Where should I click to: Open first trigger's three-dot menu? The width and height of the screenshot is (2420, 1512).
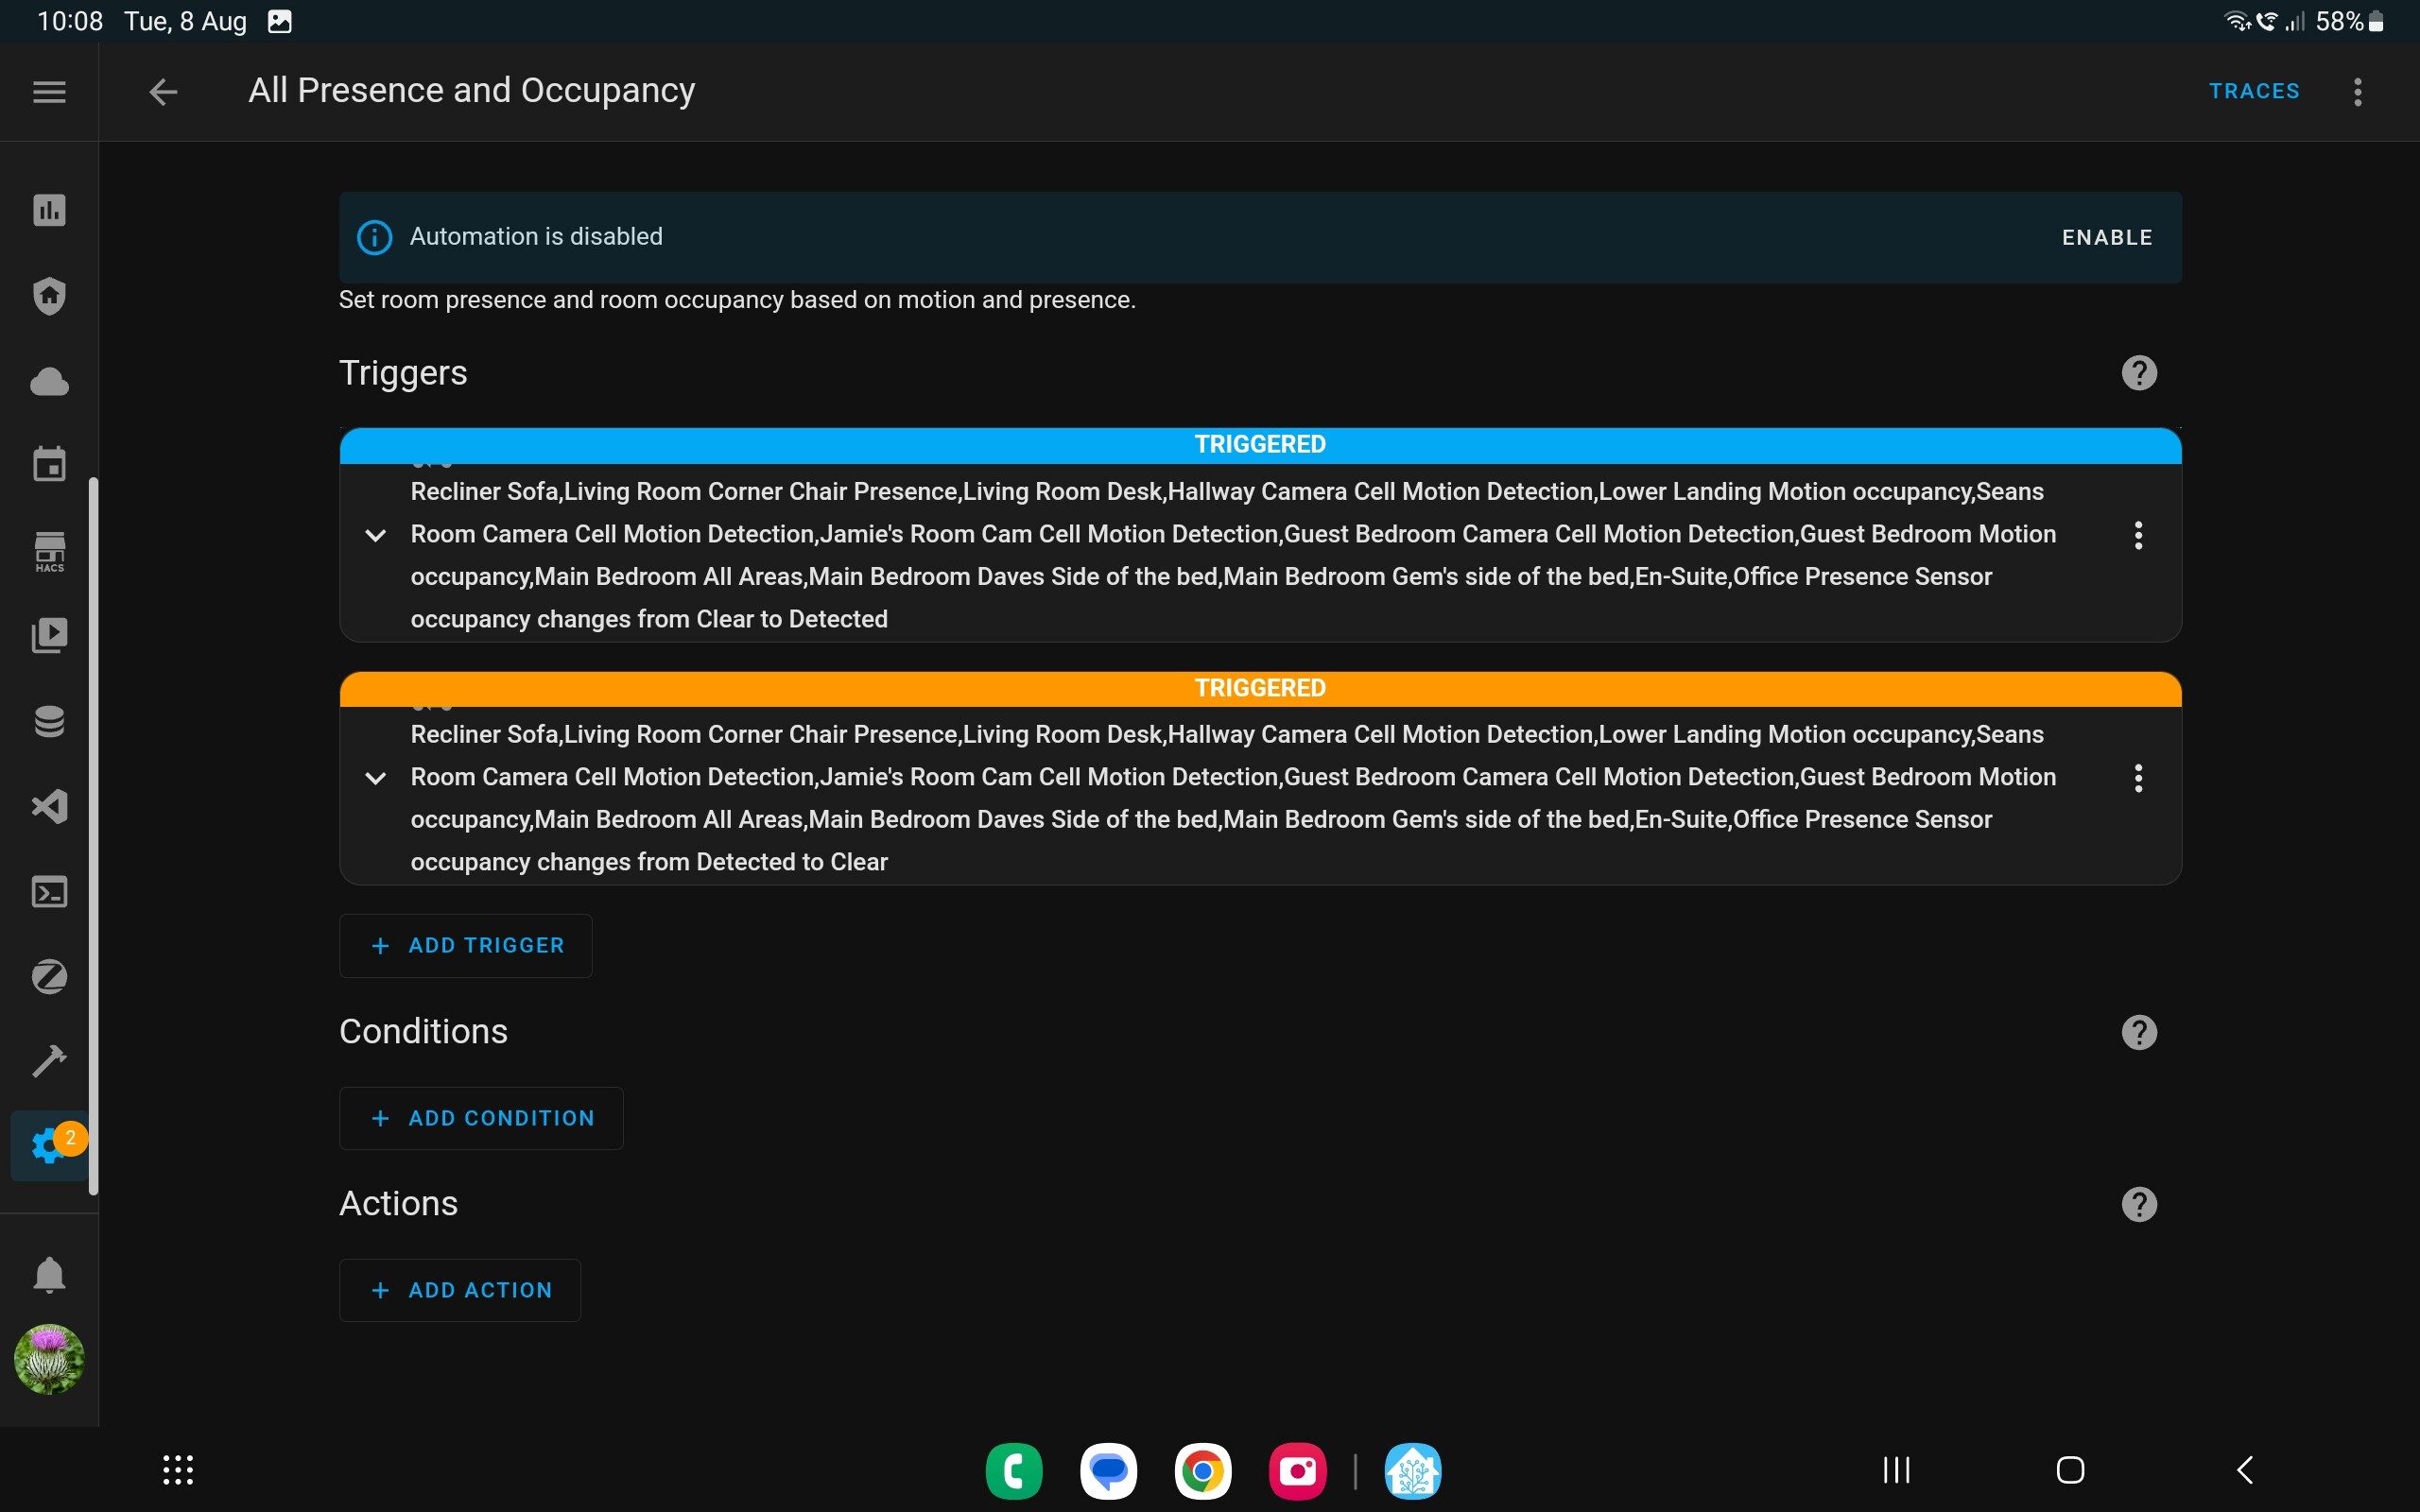[2138, 535]
